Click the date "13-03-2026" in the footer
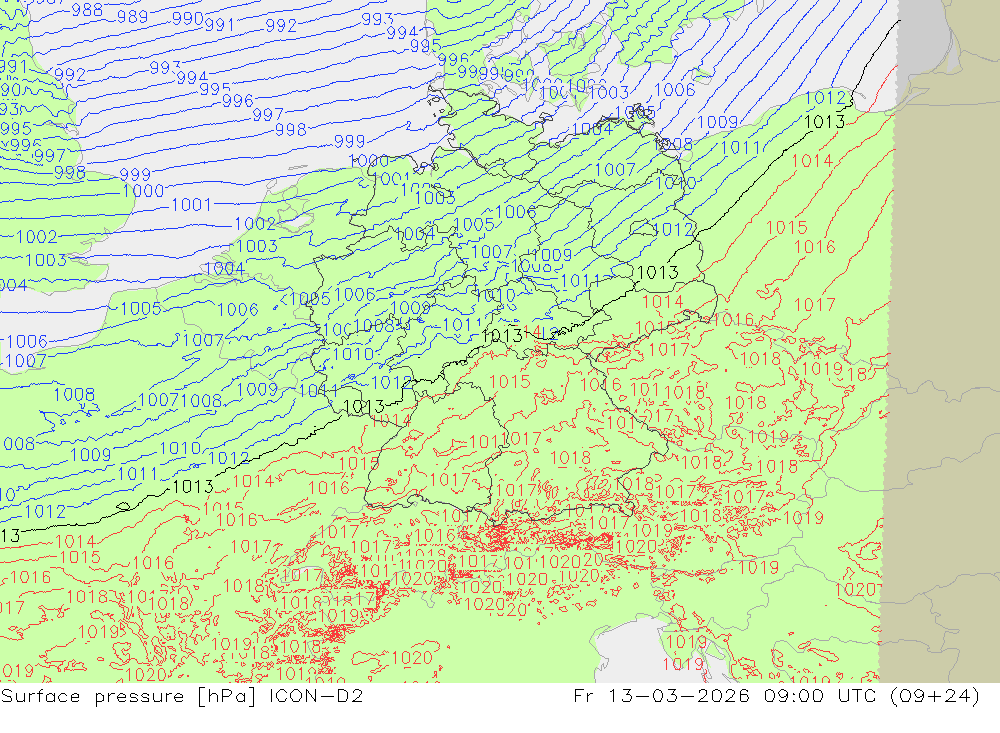The image size is (1000, 733). click(x=679, y=695)
